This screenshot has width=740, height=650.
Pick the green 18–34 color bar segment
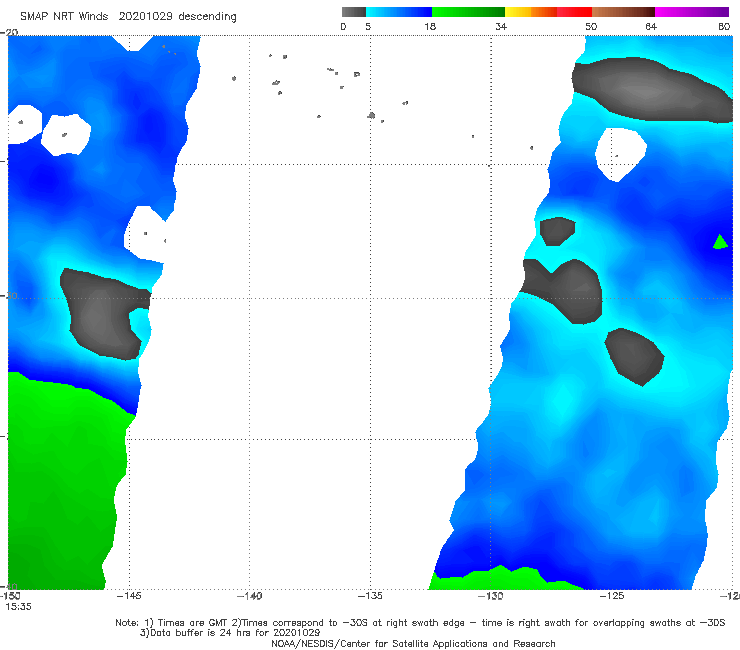point(468,12)
